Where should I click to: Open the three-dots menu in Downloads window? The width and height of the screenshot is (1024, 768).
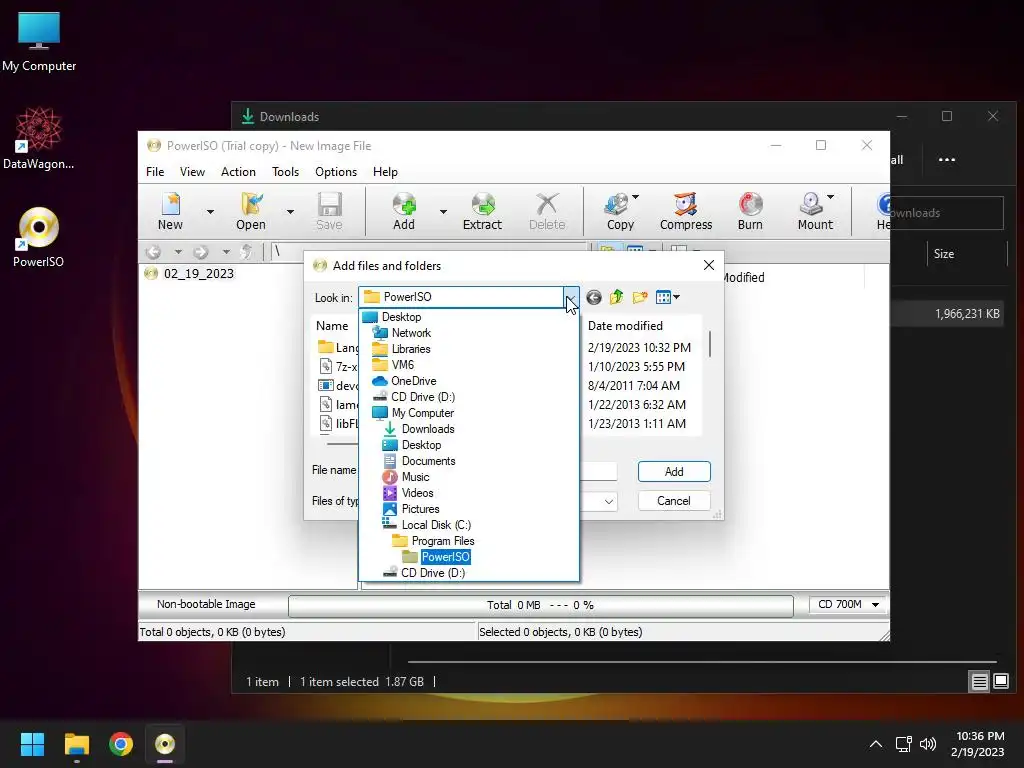947,159
